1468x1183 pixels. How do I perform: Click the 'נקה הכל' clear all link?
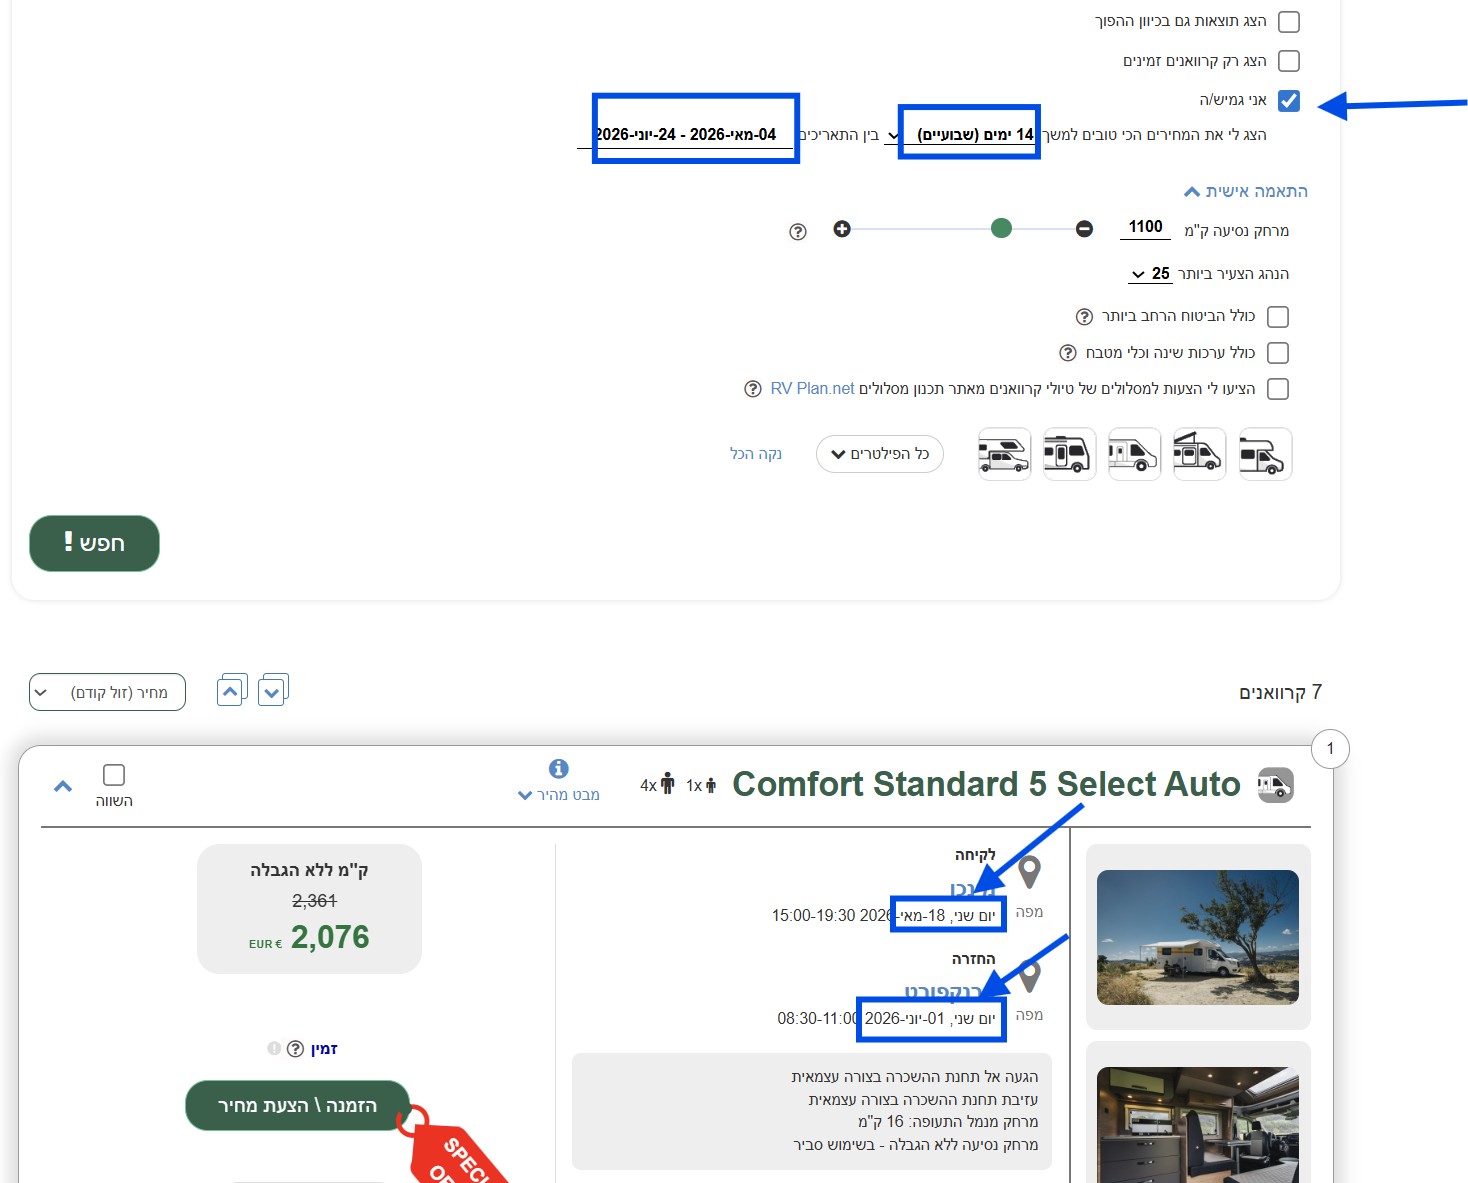(x=756, y=454)
